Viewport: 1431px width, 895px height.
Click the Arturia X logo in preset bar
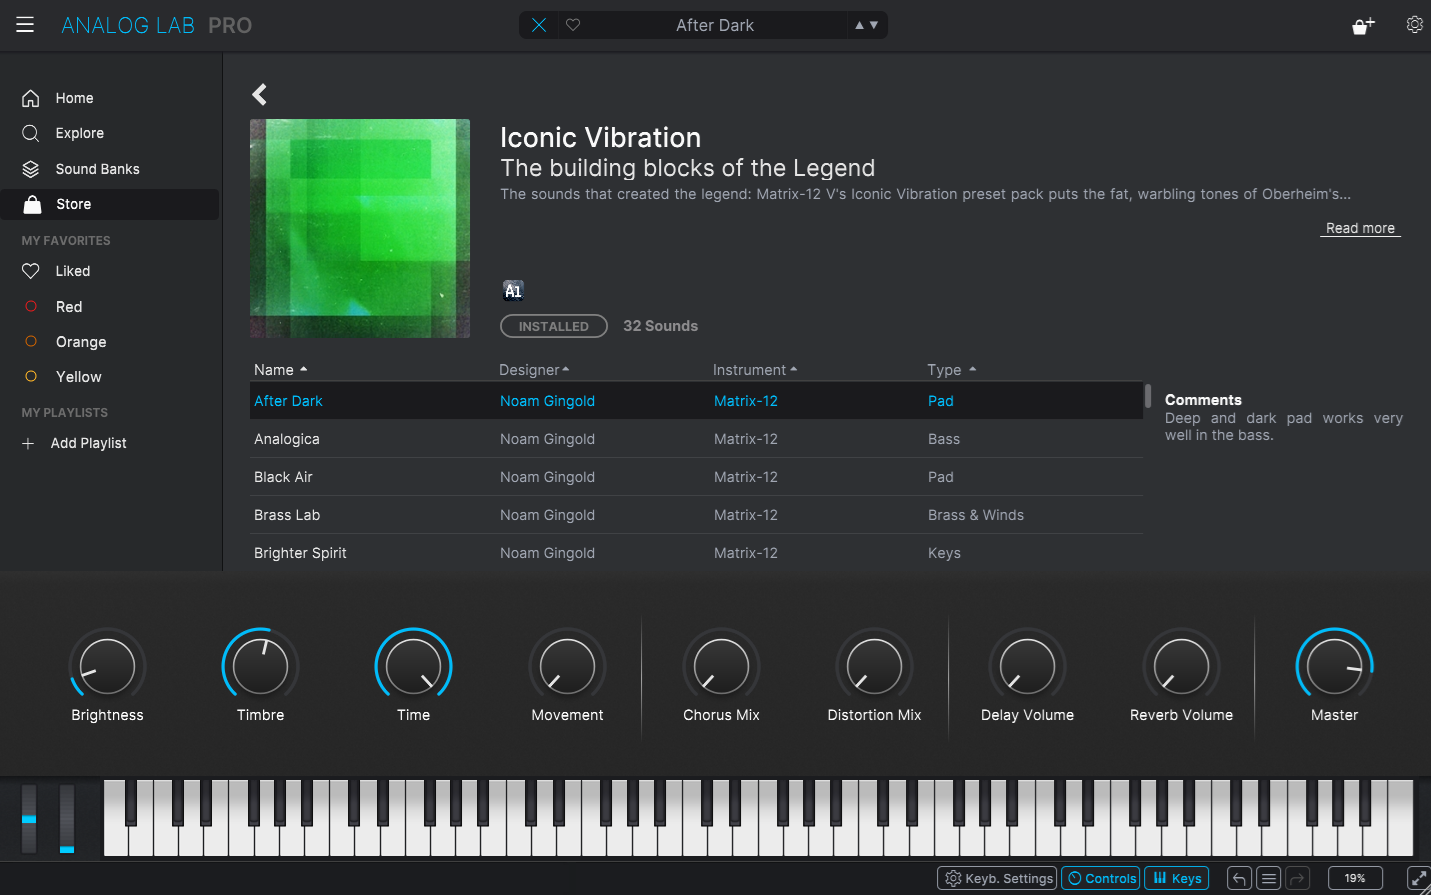point(539,25)
